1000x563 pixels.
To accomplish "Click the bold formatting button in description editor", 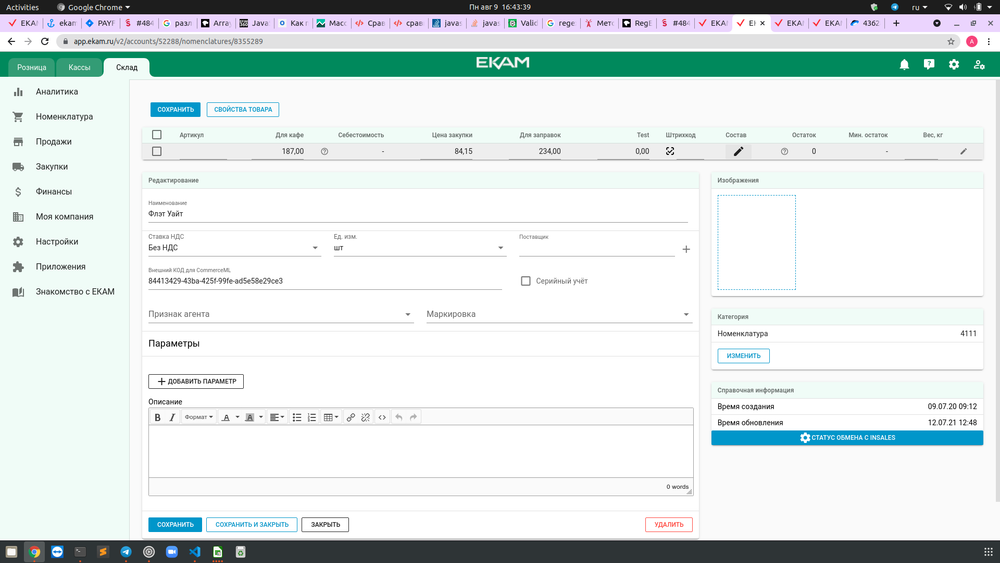I will pyautogui.click(x=157, y=417).
